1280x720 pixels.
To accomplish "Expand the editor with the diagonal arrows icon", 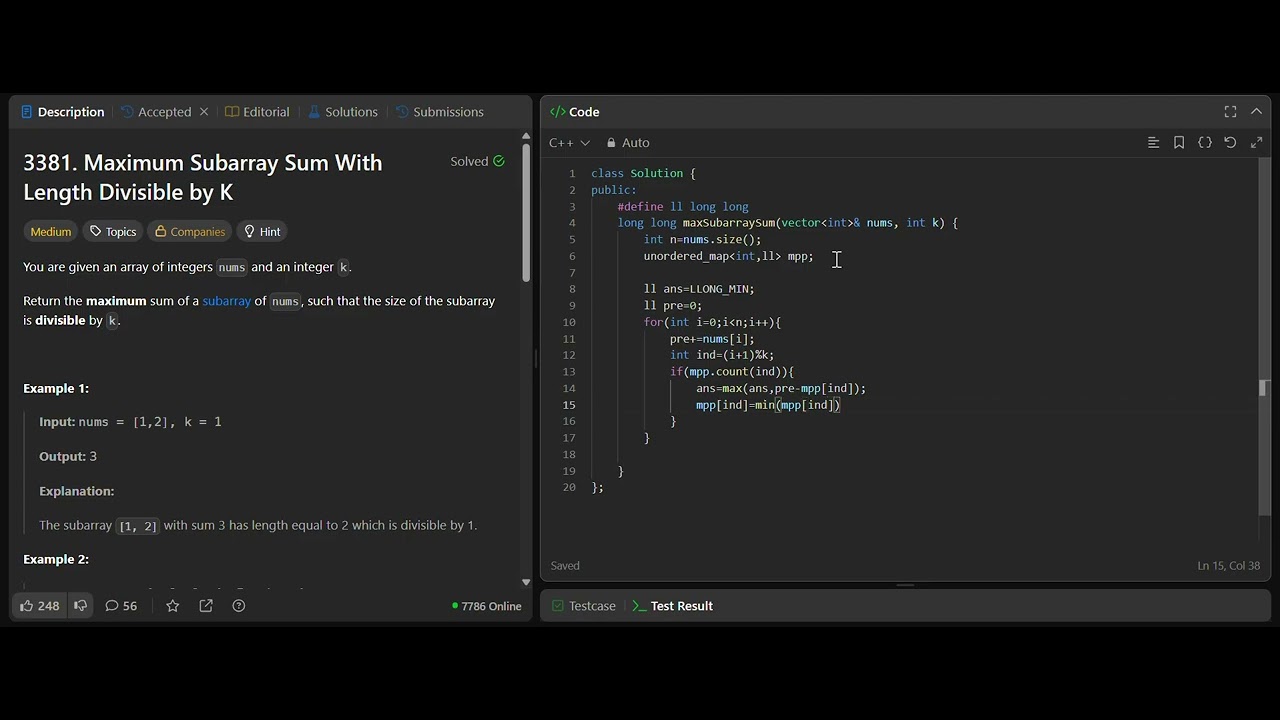I will [x=1257, y=143].
